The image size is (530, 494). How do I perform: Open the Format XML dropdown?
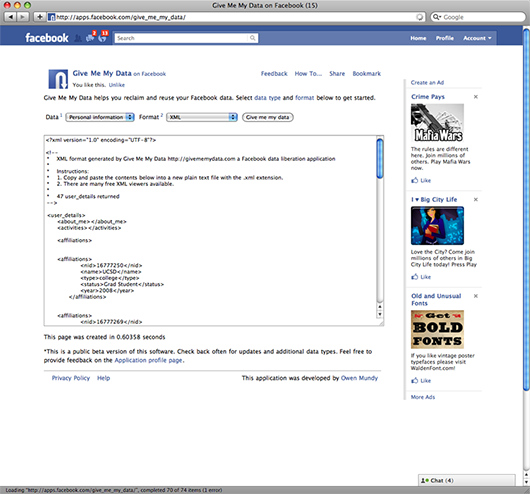(202, 117)
